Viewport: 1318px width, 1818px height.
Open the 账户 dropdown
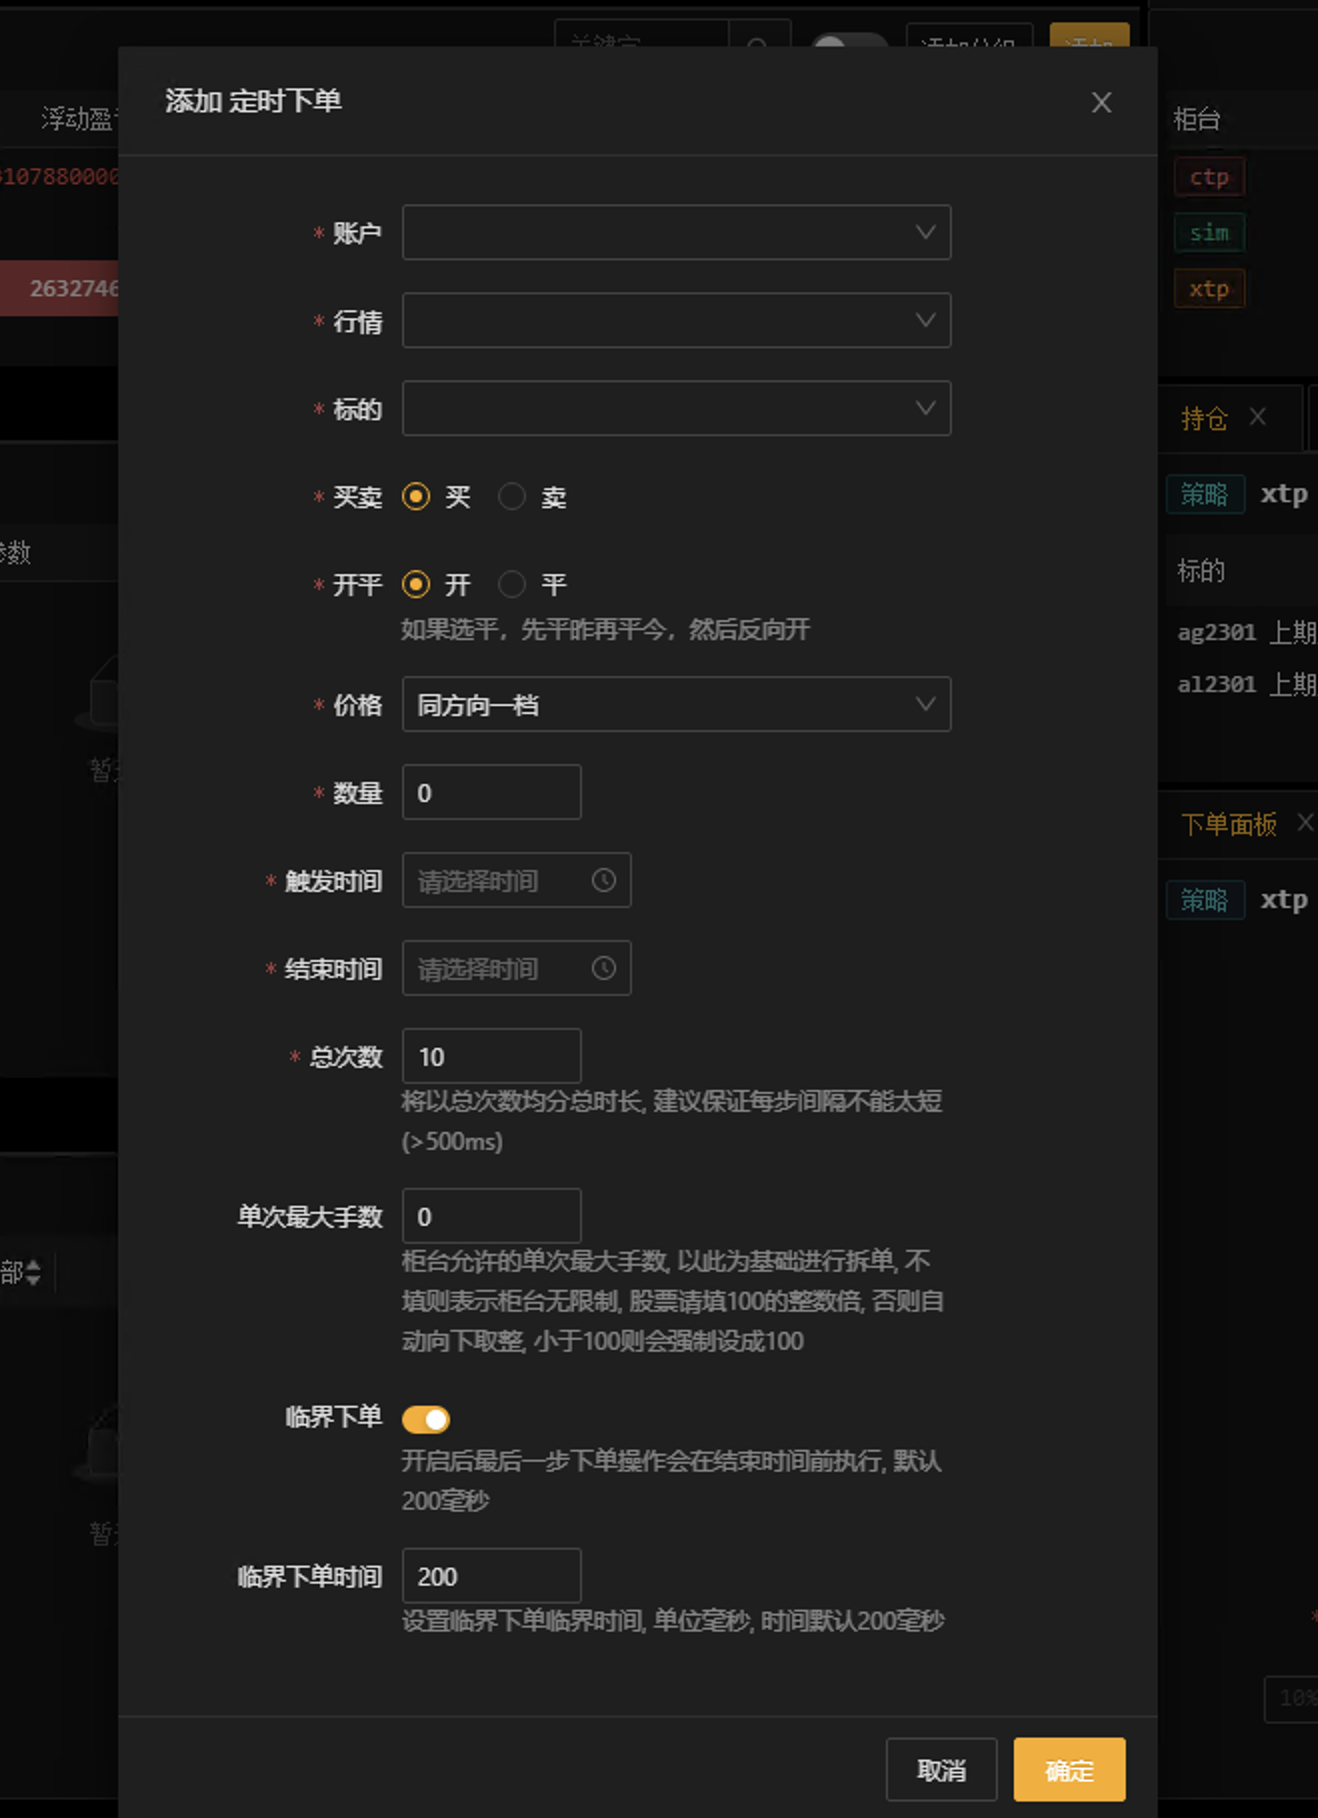(676, 232)
